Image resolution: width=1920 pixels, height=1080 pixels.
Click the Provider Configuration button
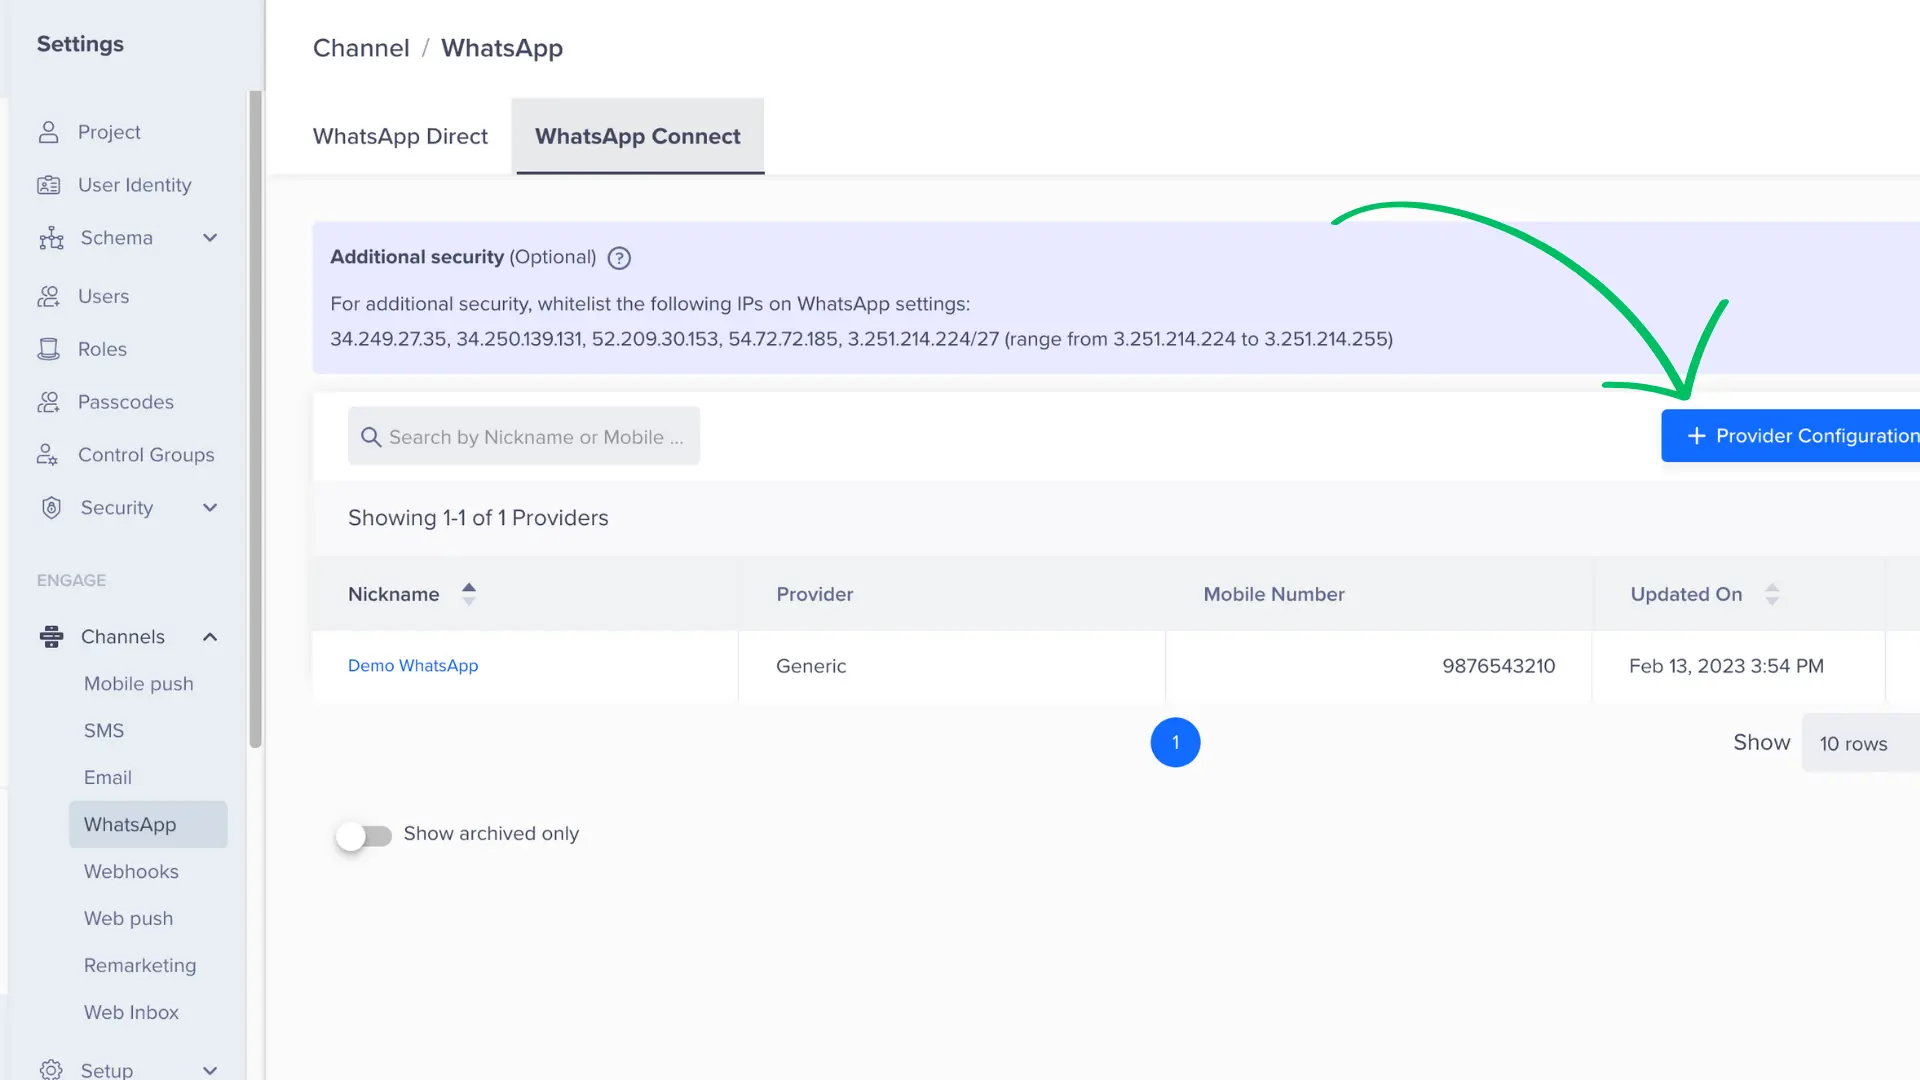click(x=1795, y=436)
